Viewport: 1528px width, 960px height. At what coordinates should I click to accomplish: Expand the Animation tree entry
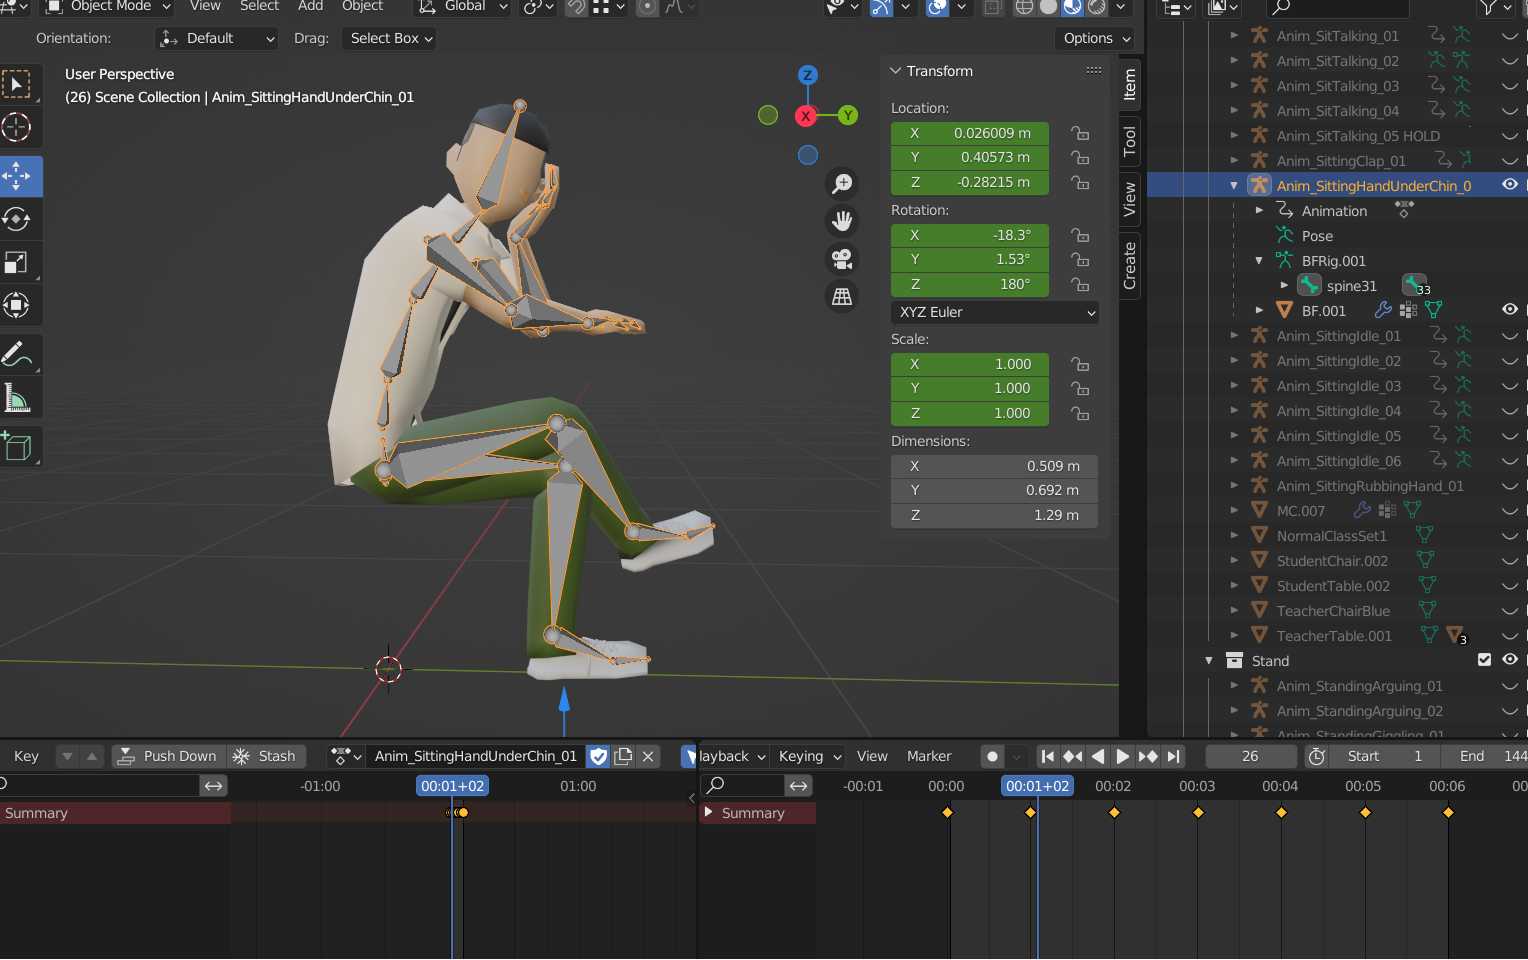click(x=1259, y=211)
